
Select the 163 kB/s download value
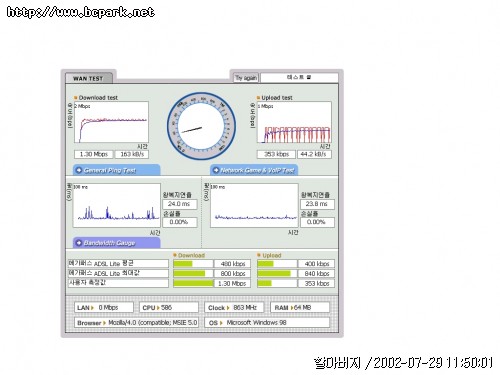[132, 154]
